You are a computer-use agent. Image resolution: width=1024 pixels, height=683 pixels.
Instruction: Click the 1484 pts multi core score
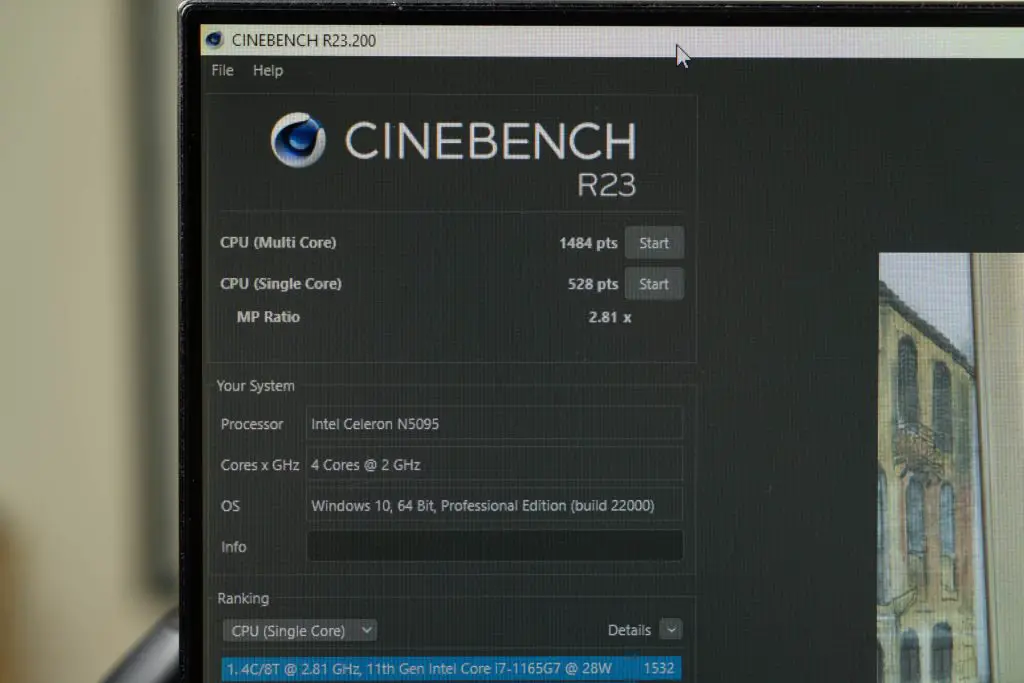coord(588,243)
